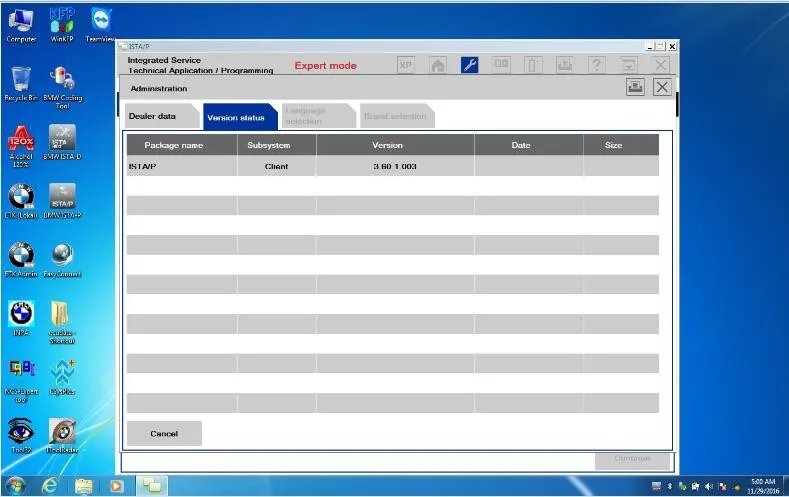
Task: Launch Tool32 eye icon
Action: pyautogui.click(x=21, y=436)
